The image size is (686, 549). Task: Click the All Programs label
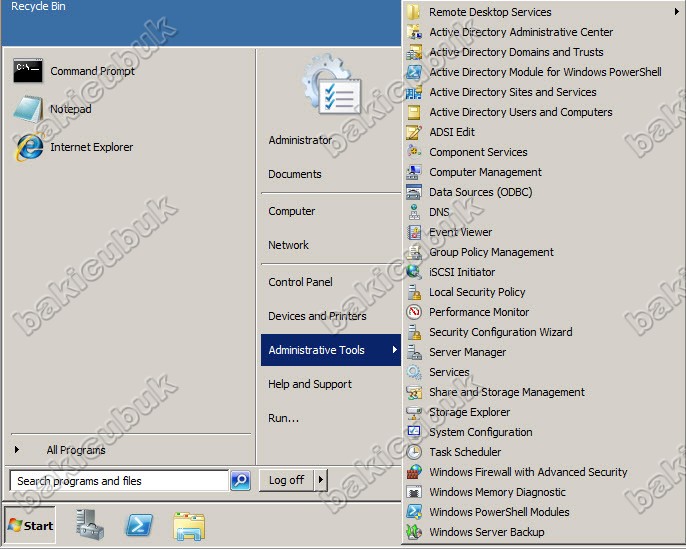click(76, 450)
